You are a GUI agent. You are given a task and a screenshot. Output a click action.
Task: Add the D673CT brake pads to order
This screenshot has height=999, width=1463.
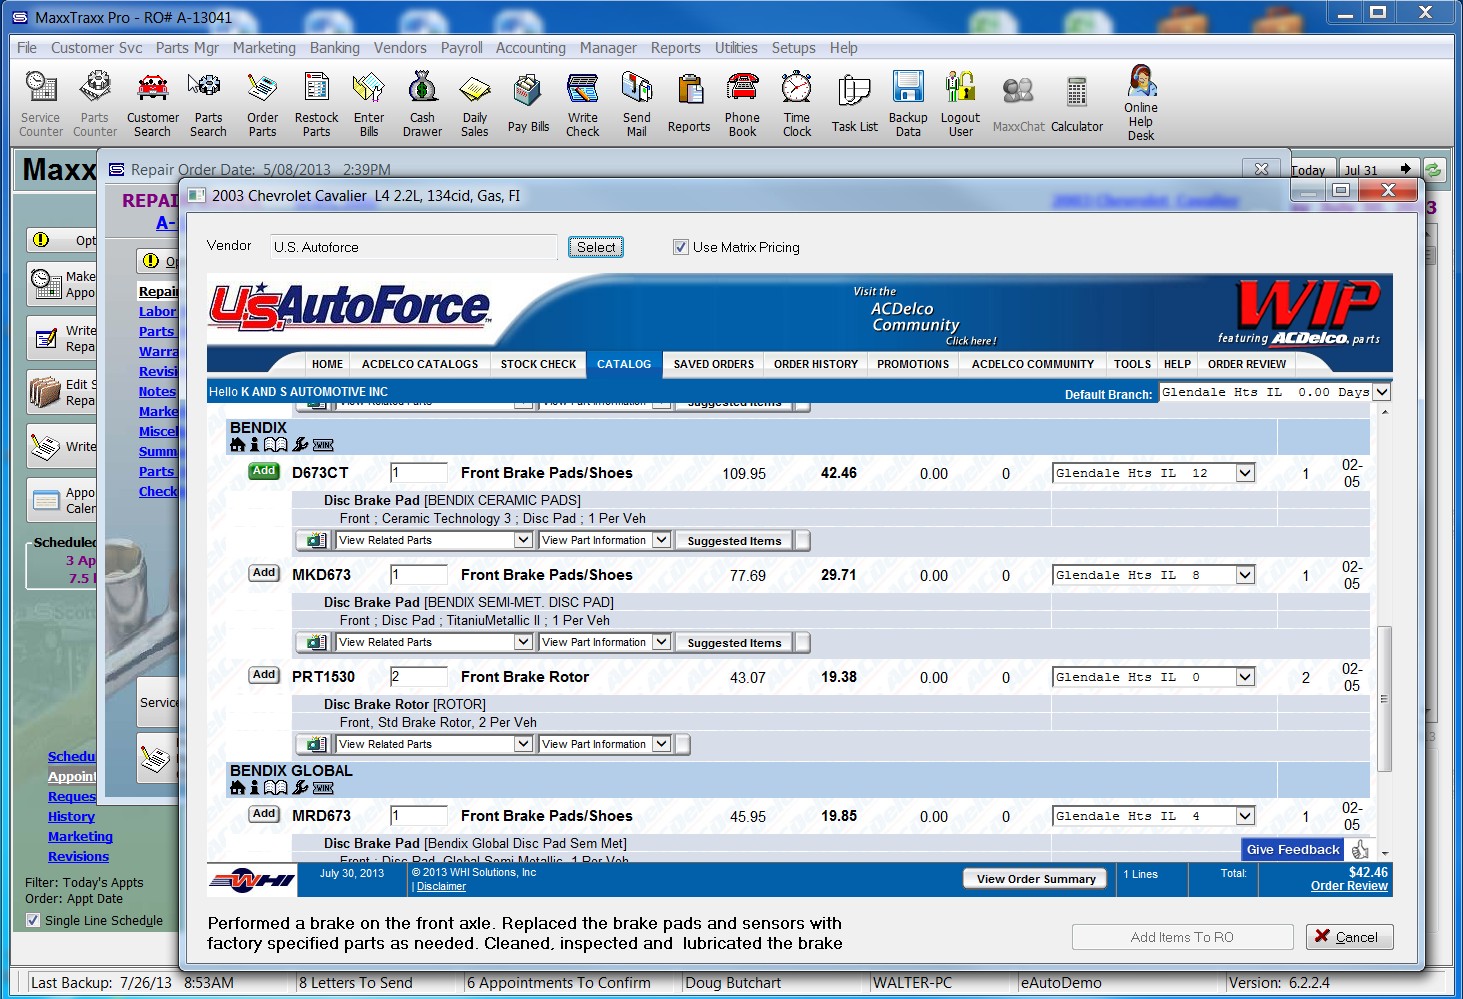point(264,471)
